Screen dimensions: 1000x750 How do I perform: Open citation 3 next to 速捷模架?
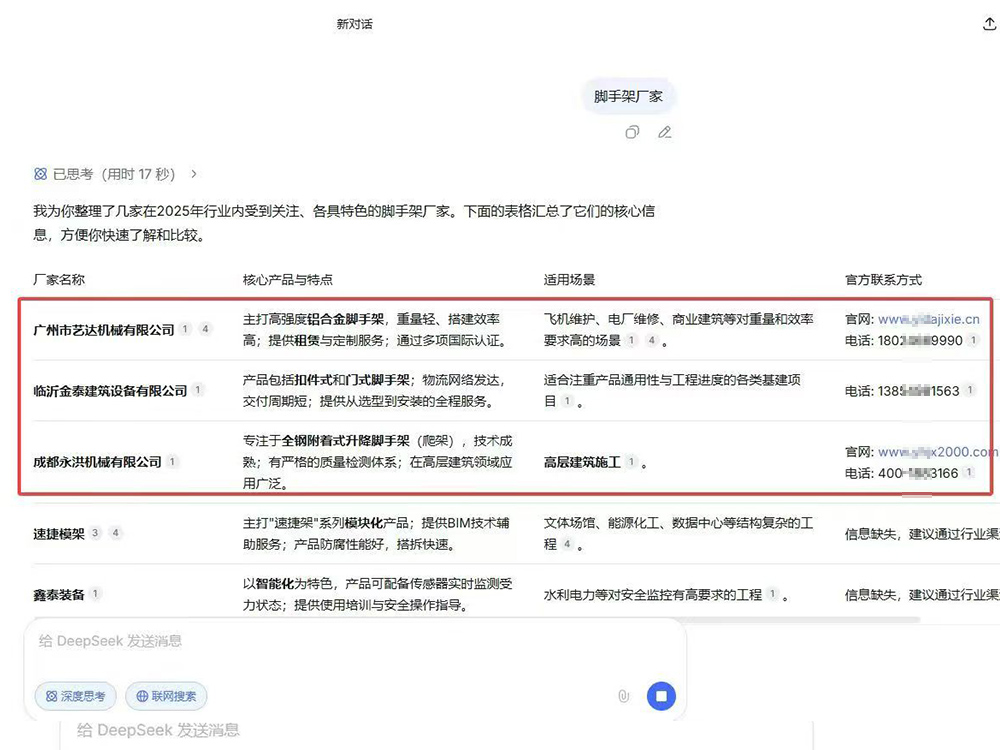point(95,533)
